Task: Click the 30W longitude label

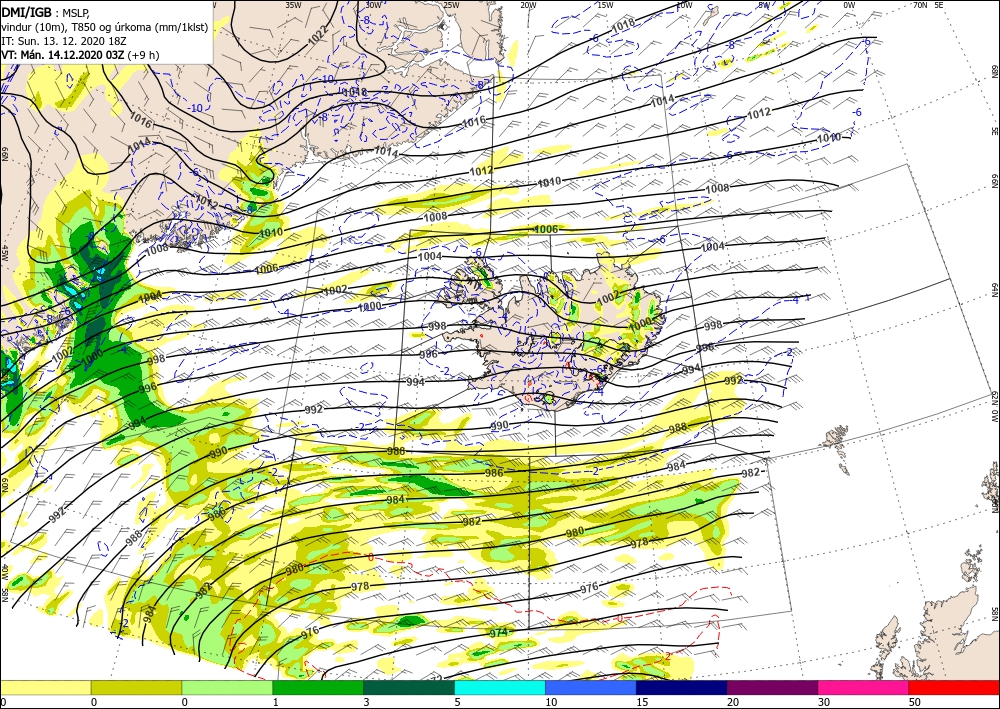Action: point(373,5)
